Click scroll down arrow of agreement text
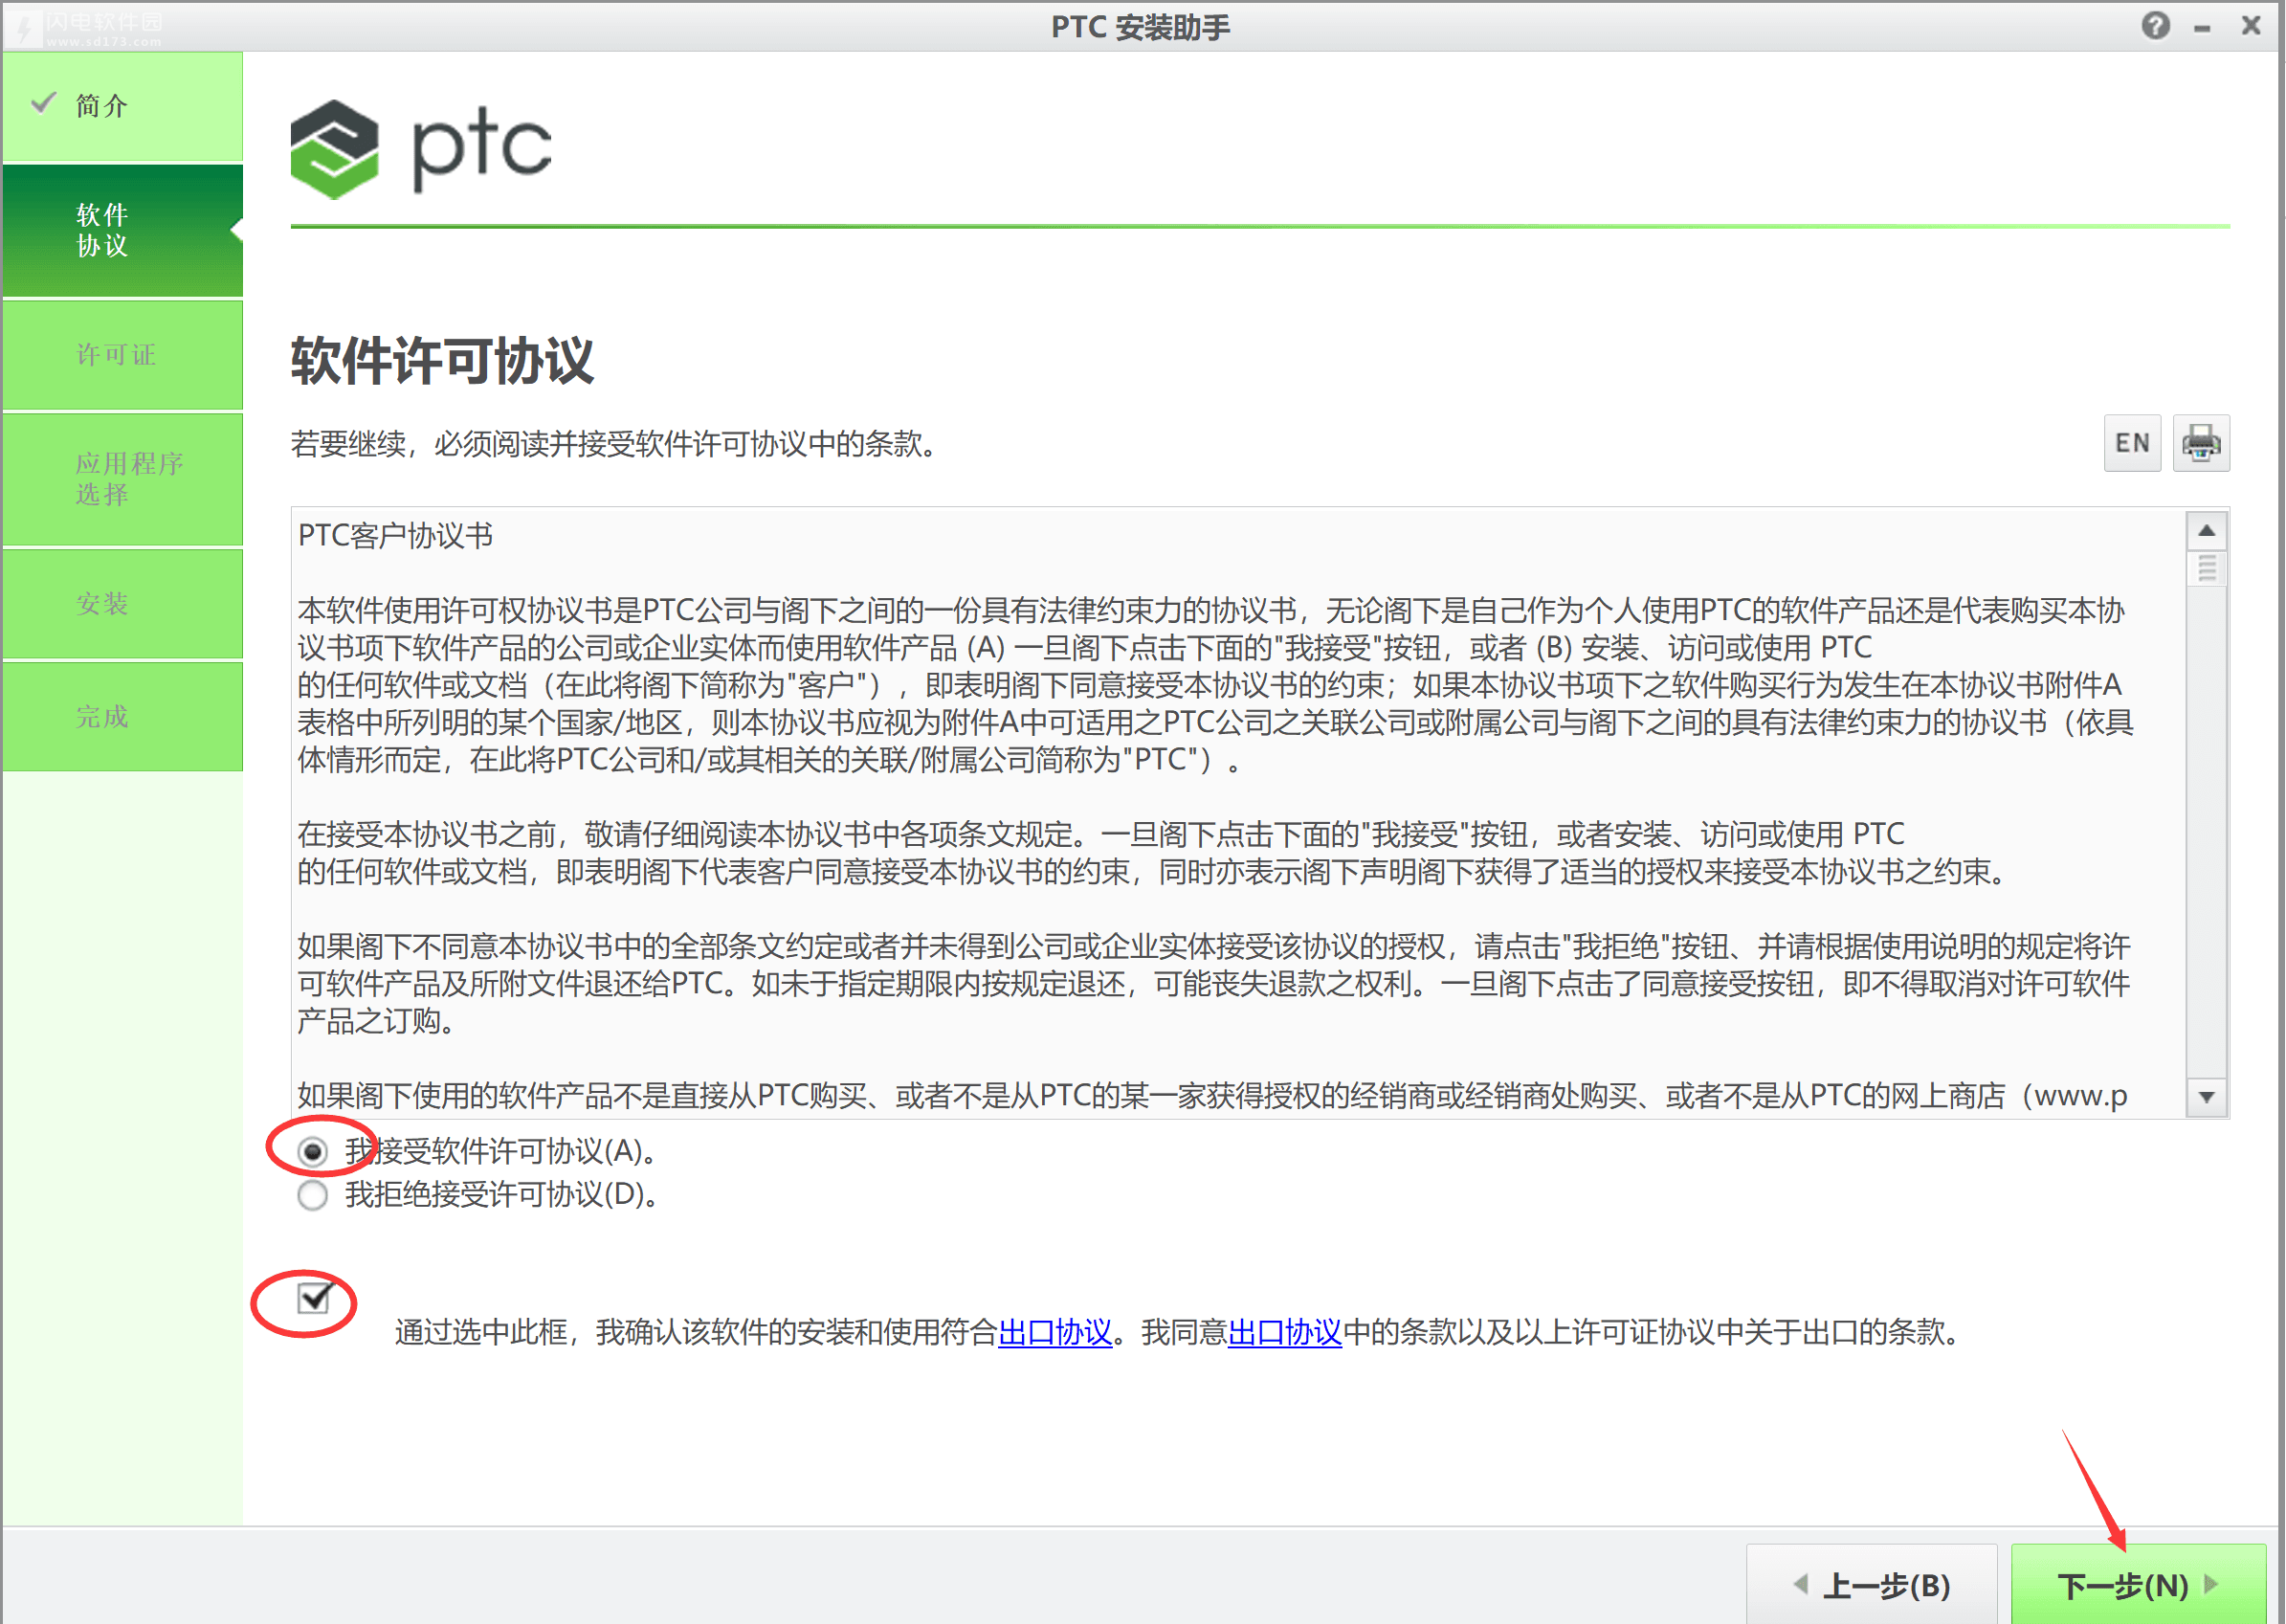This screenshot has width=2286, height=1624. (x=2206, y=1097)
